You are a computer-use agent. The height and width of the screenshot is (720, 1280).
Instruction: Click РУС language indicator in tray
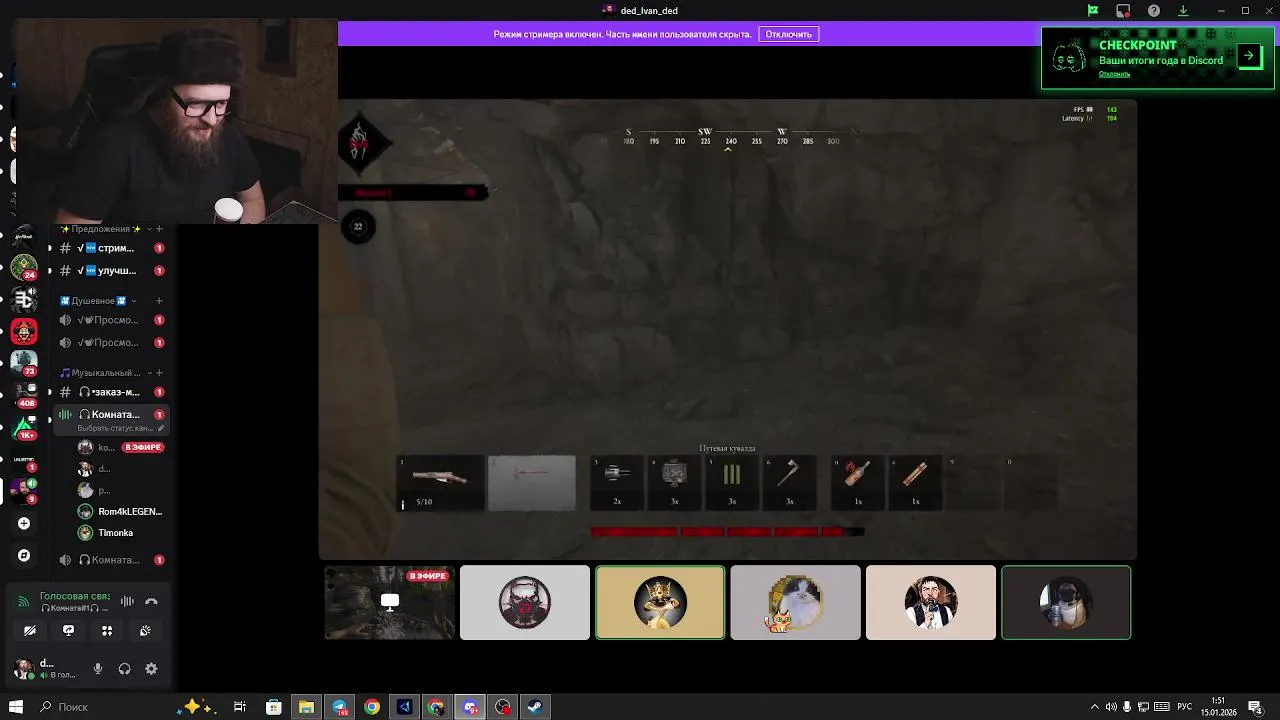(1184, 707)
